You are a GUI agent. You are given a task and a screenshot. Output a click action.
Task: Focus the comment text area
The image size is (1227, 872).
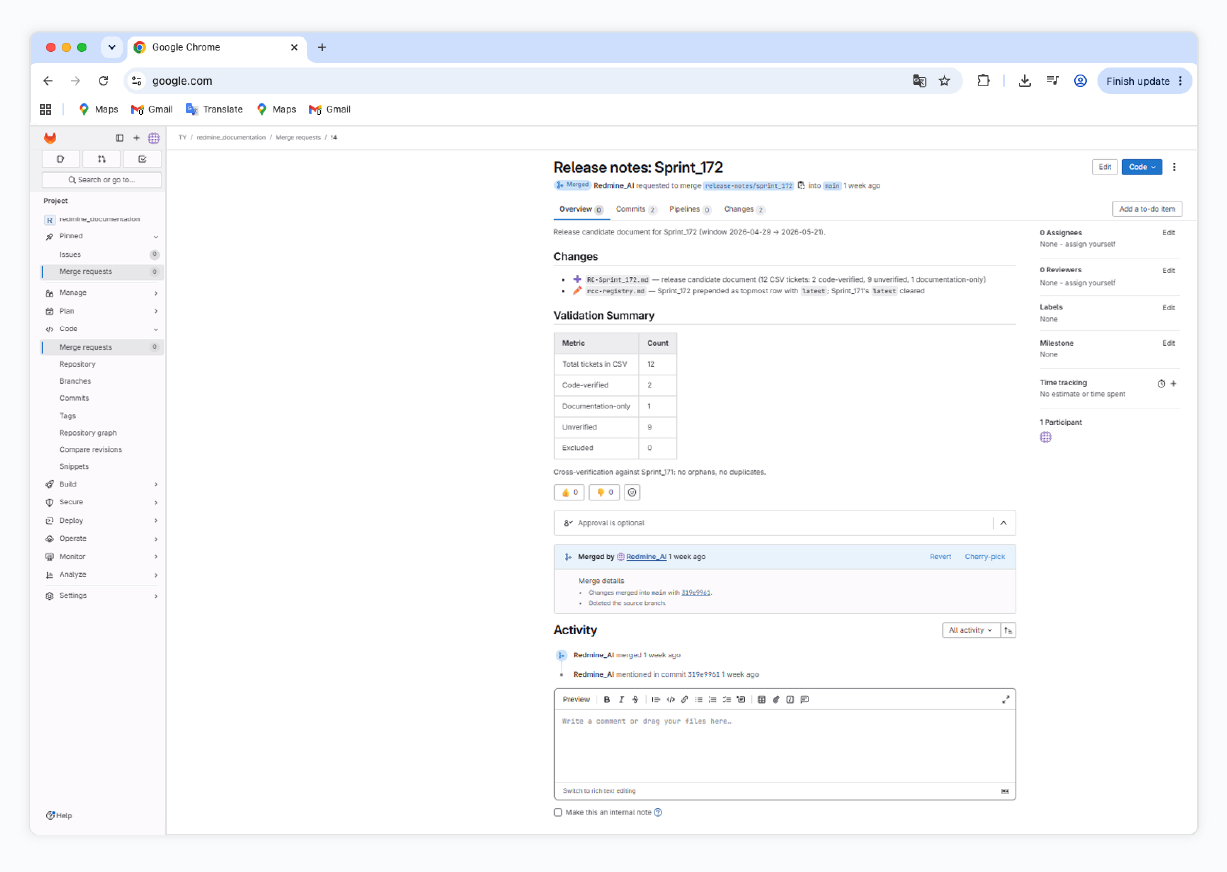click(x=785, y=745)
